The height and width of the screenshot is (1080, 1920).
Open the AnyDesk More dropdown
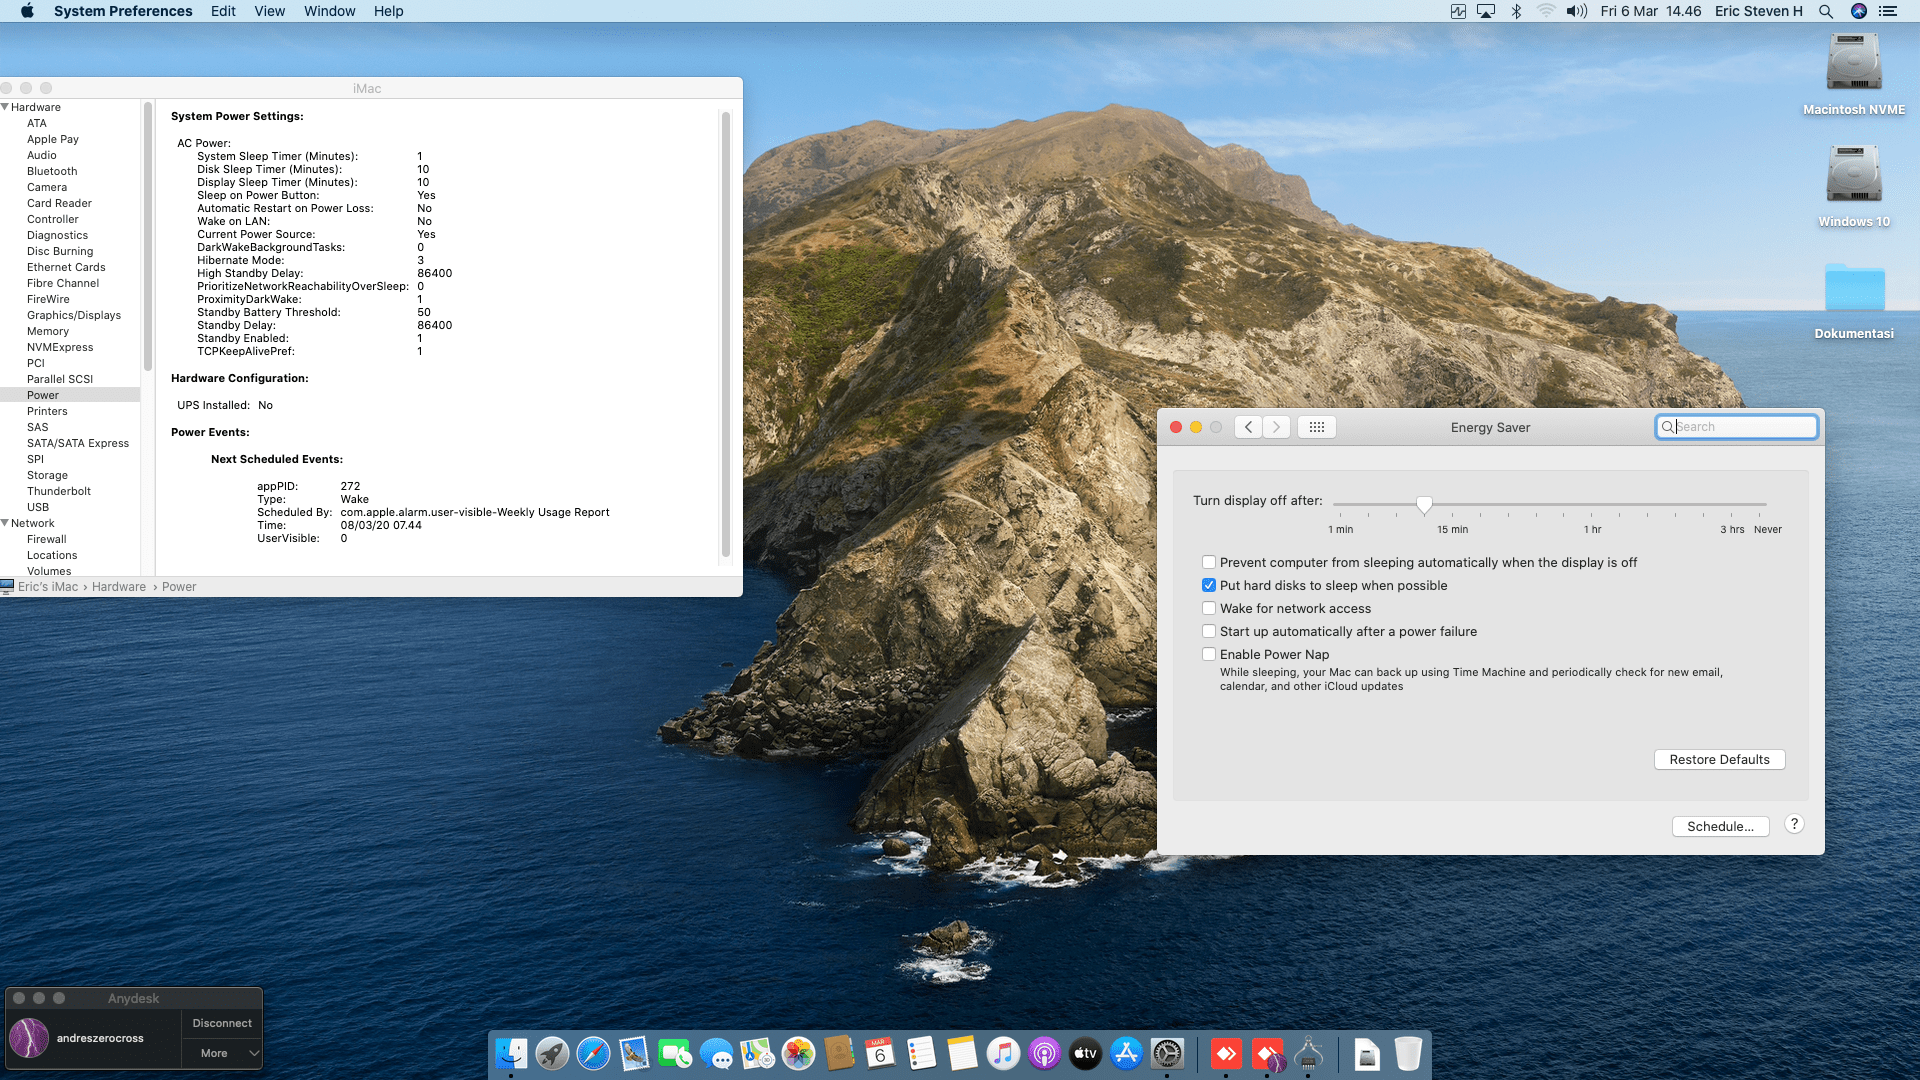222,1053
